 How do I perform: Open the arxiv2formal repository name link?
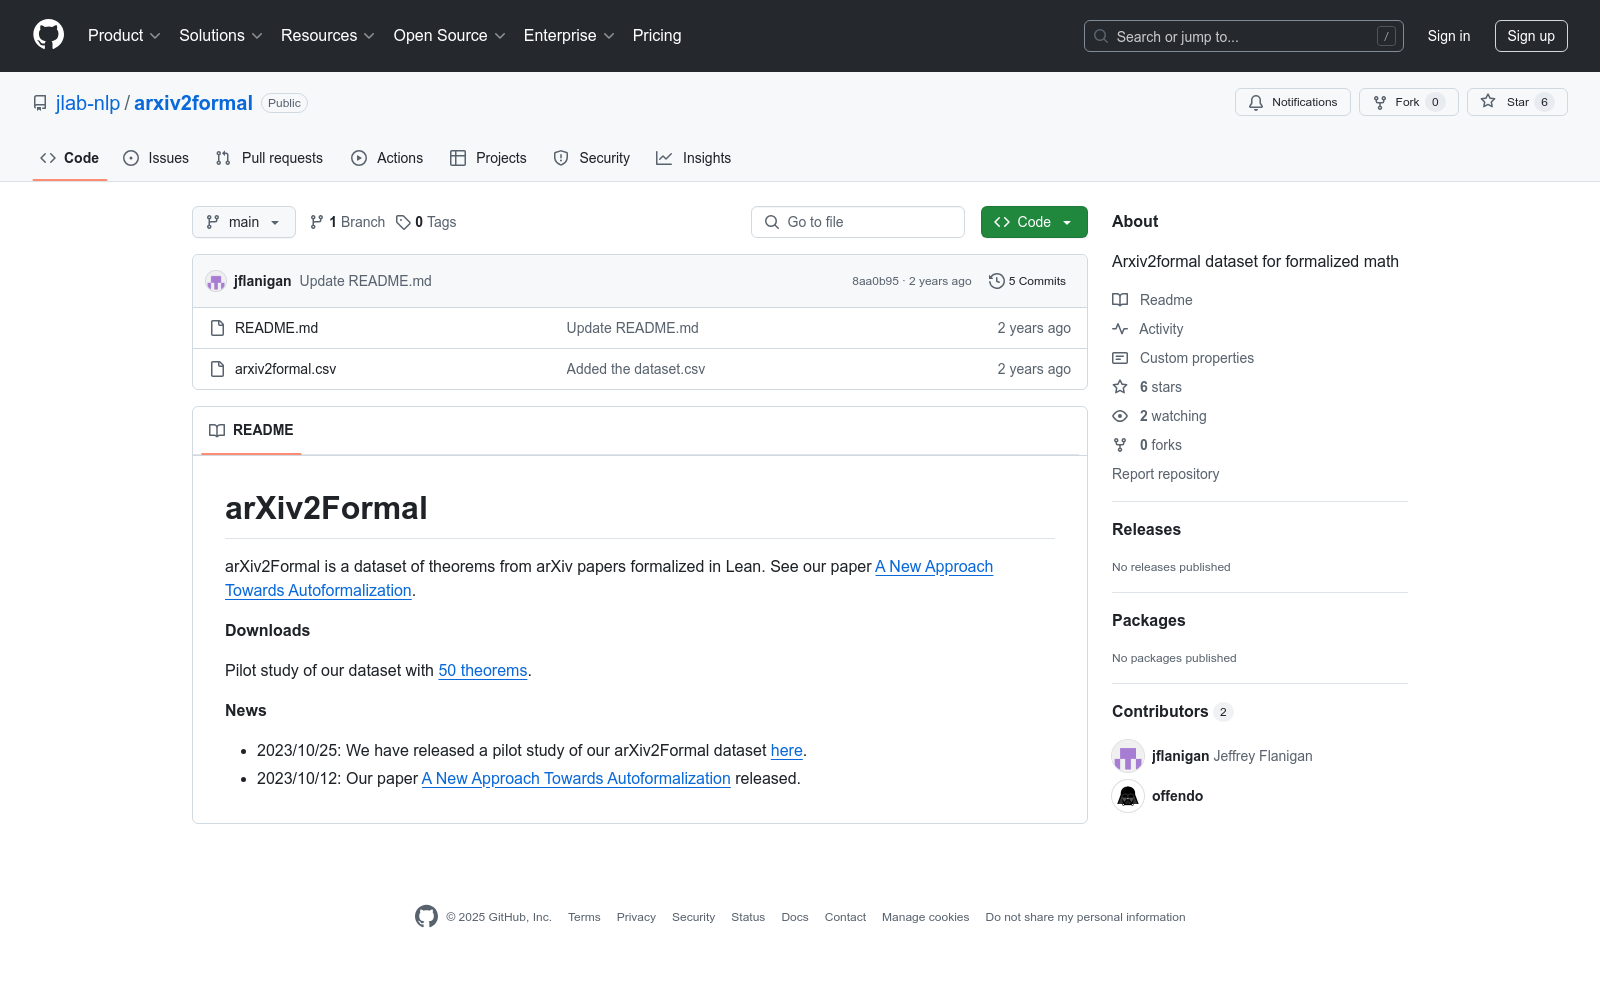point(193,103)
